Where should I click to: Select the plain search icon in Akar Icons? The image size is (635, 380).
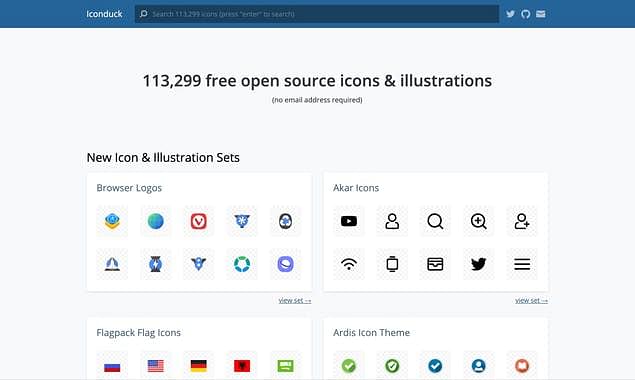pos(435,221)
